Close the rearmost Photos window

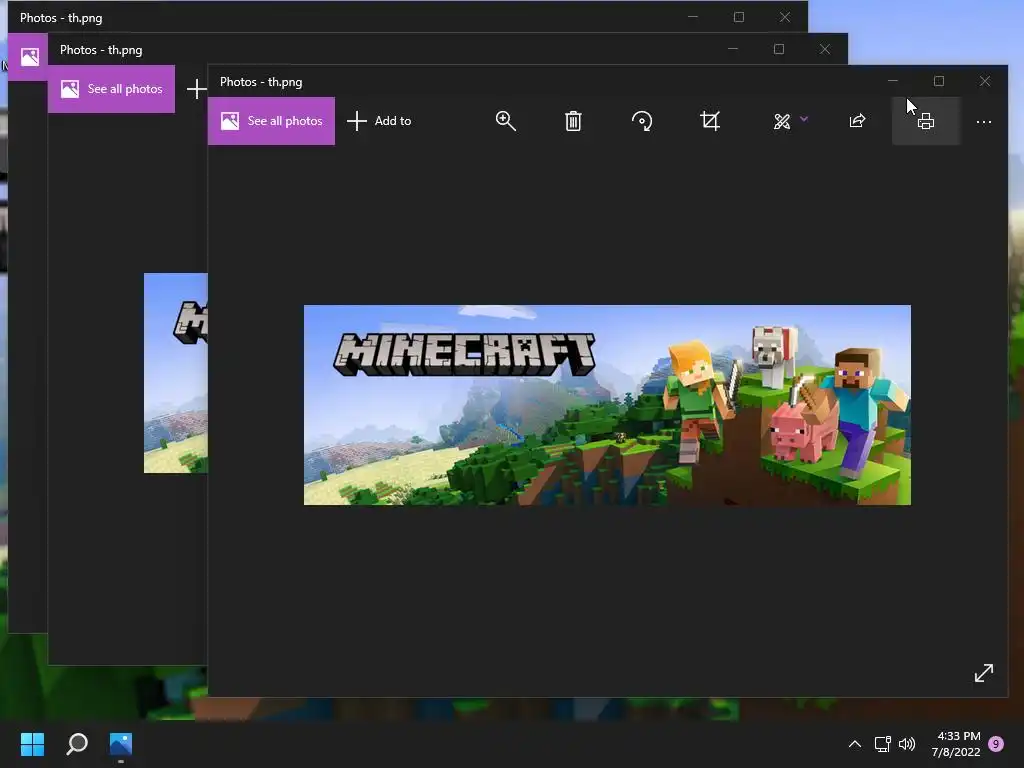tap(785, 17)
